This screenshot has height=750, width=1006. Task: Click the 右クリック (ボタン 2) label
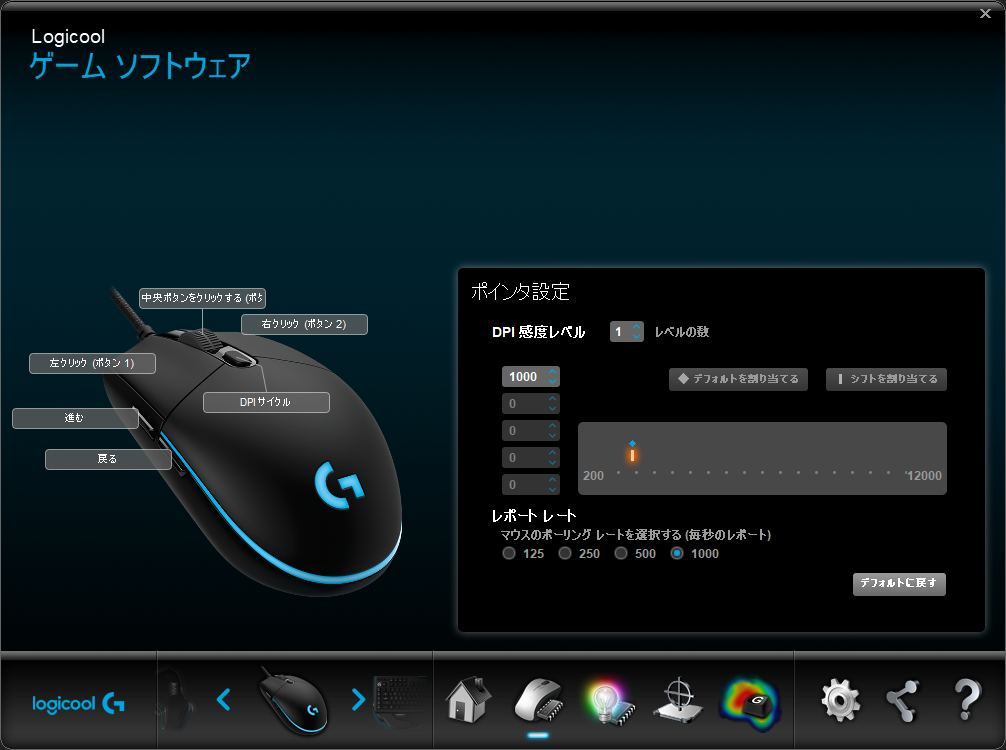304,324
